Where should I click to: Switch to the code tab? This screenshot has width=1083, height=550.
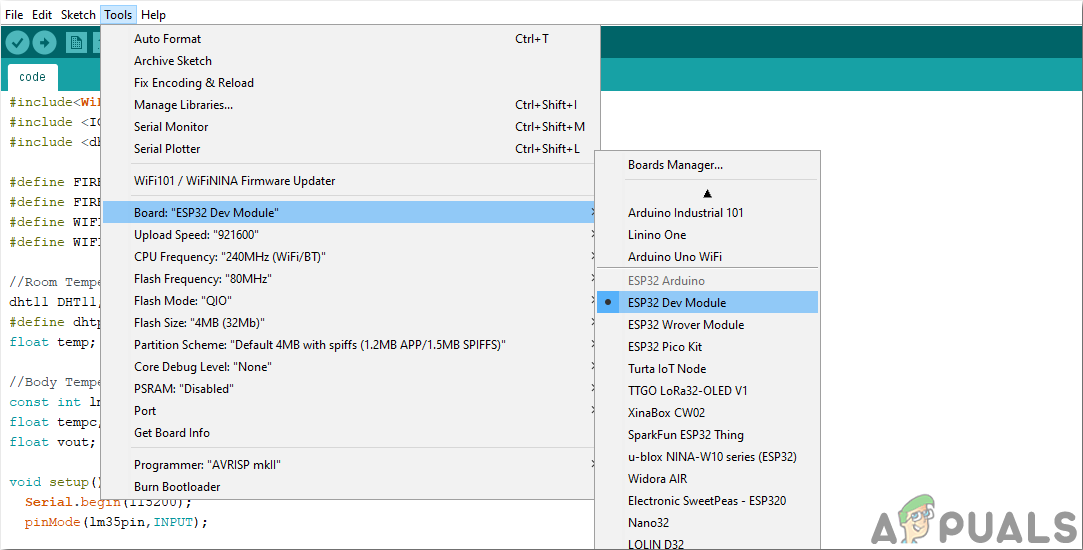32,77
